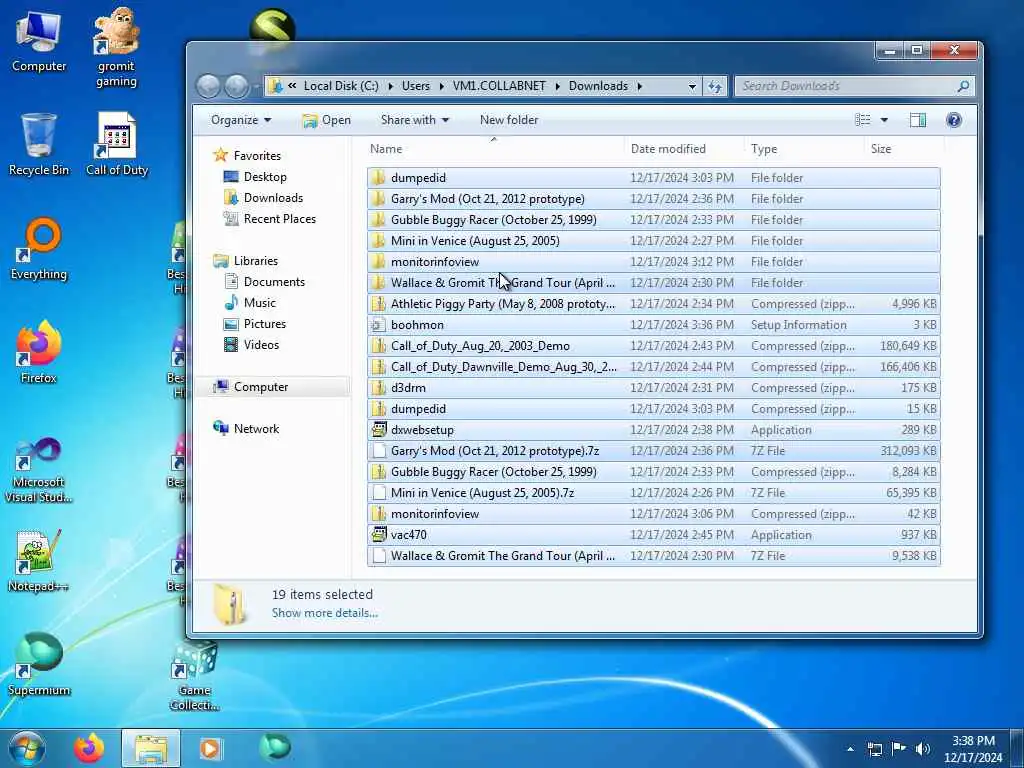The image size is (1024, 768).
Task: Expand the arrow after VM1.COLLABNET breadcrumb
Action: (558, 86)
